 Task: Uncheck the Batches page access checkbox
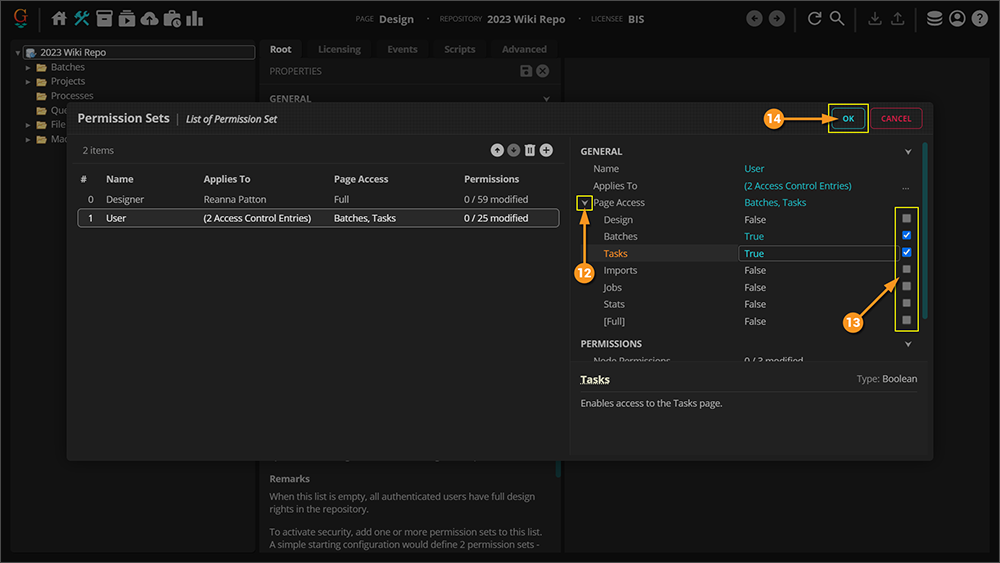tap(906, 236)
